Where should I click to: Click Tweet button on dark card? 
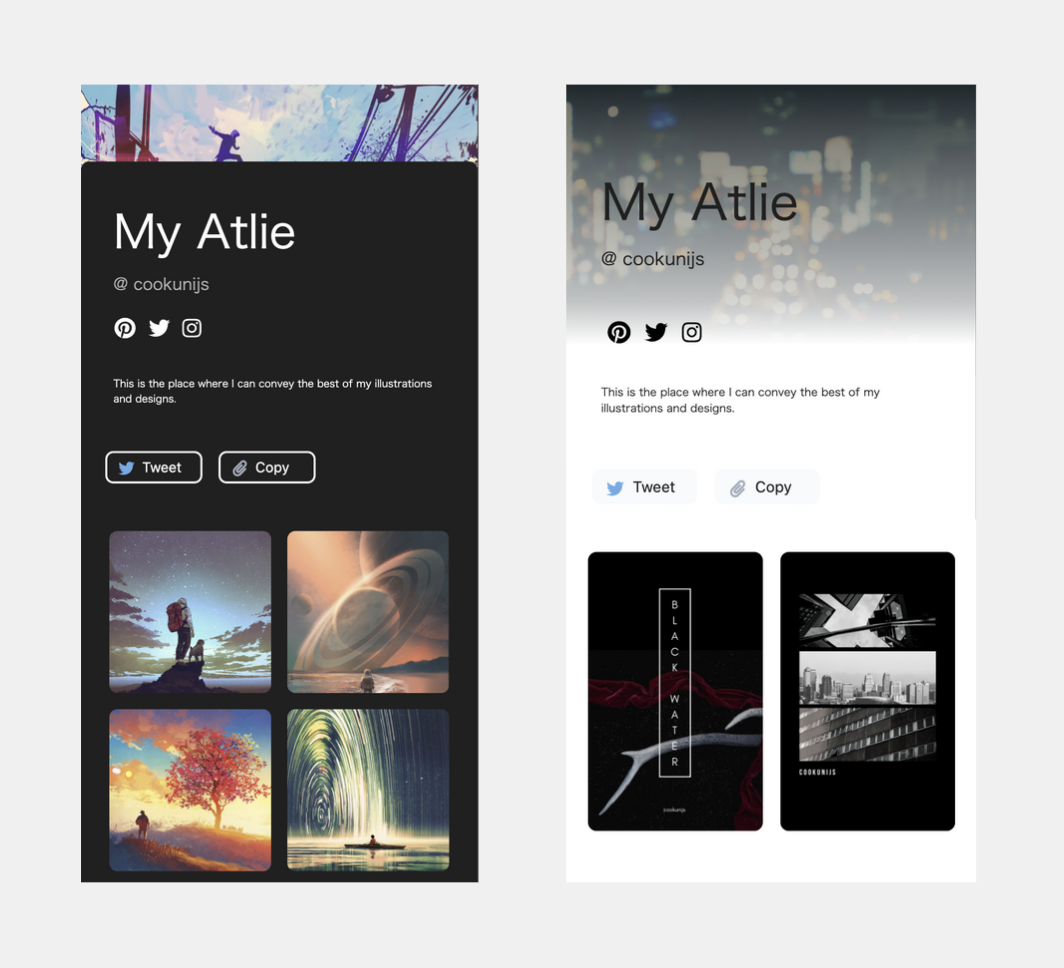pos(154,467)
